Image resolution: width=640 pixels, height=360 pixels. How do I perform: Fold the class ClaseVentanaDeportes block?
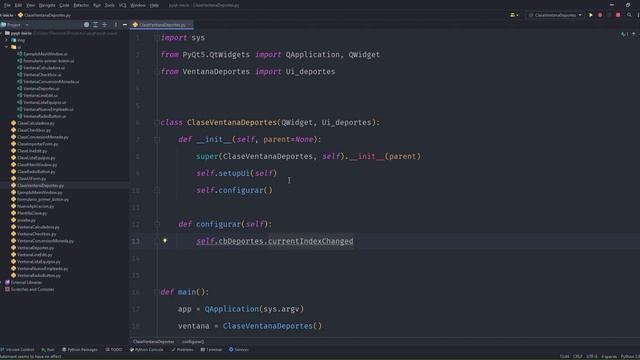[x=157, y=122]
